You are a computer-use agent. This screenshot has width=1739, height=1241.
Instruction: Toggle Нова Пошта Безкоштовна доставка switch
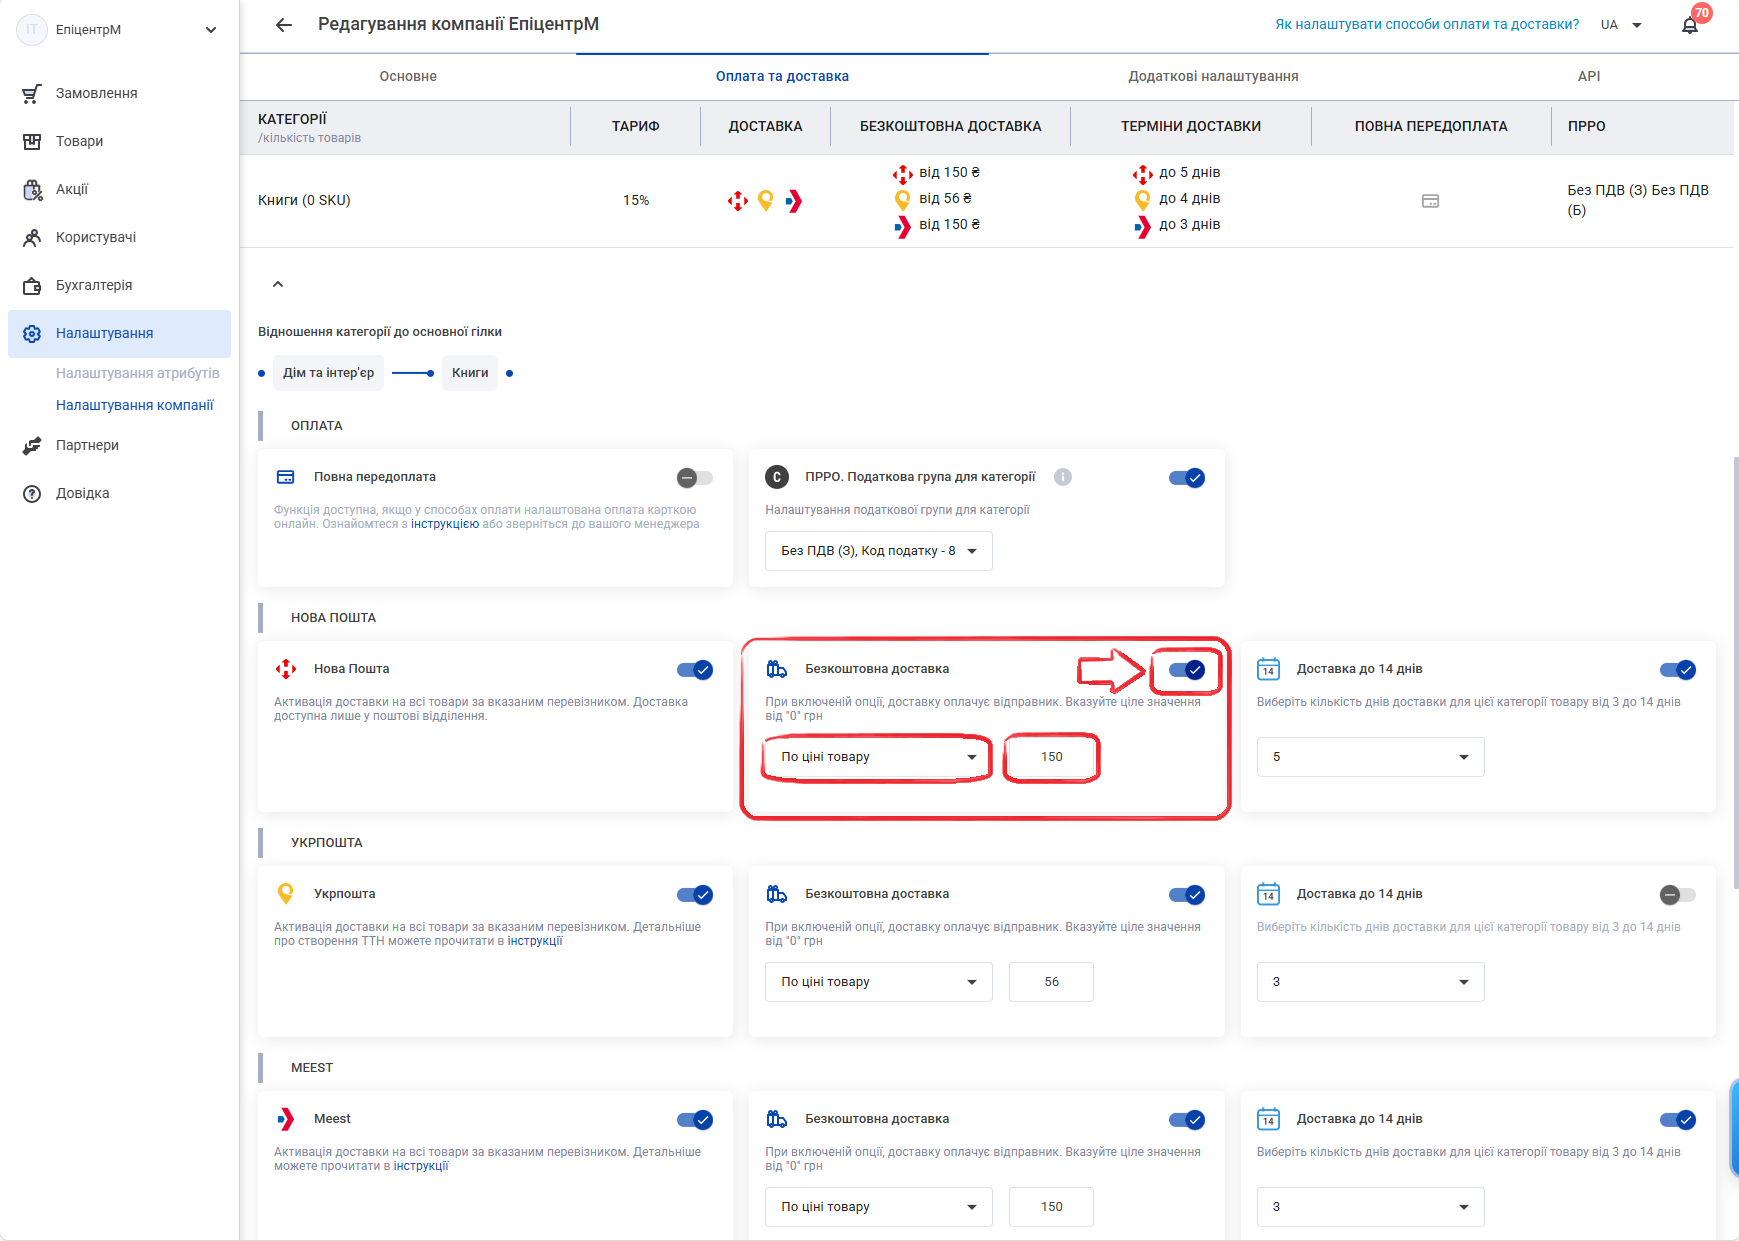coord(1187,670)
